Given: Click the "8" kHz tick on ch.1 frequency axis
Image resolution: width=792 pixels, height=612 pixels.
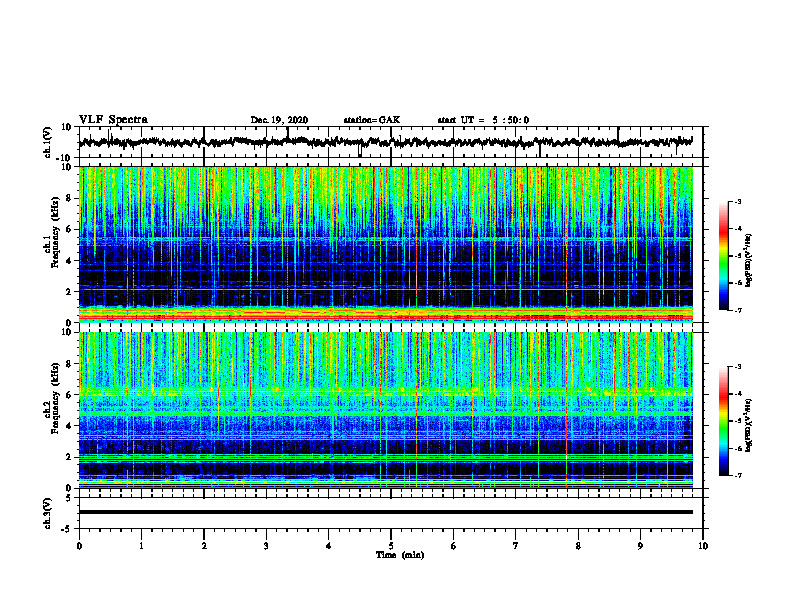Looking at the screenshot, I should point(69,198).
